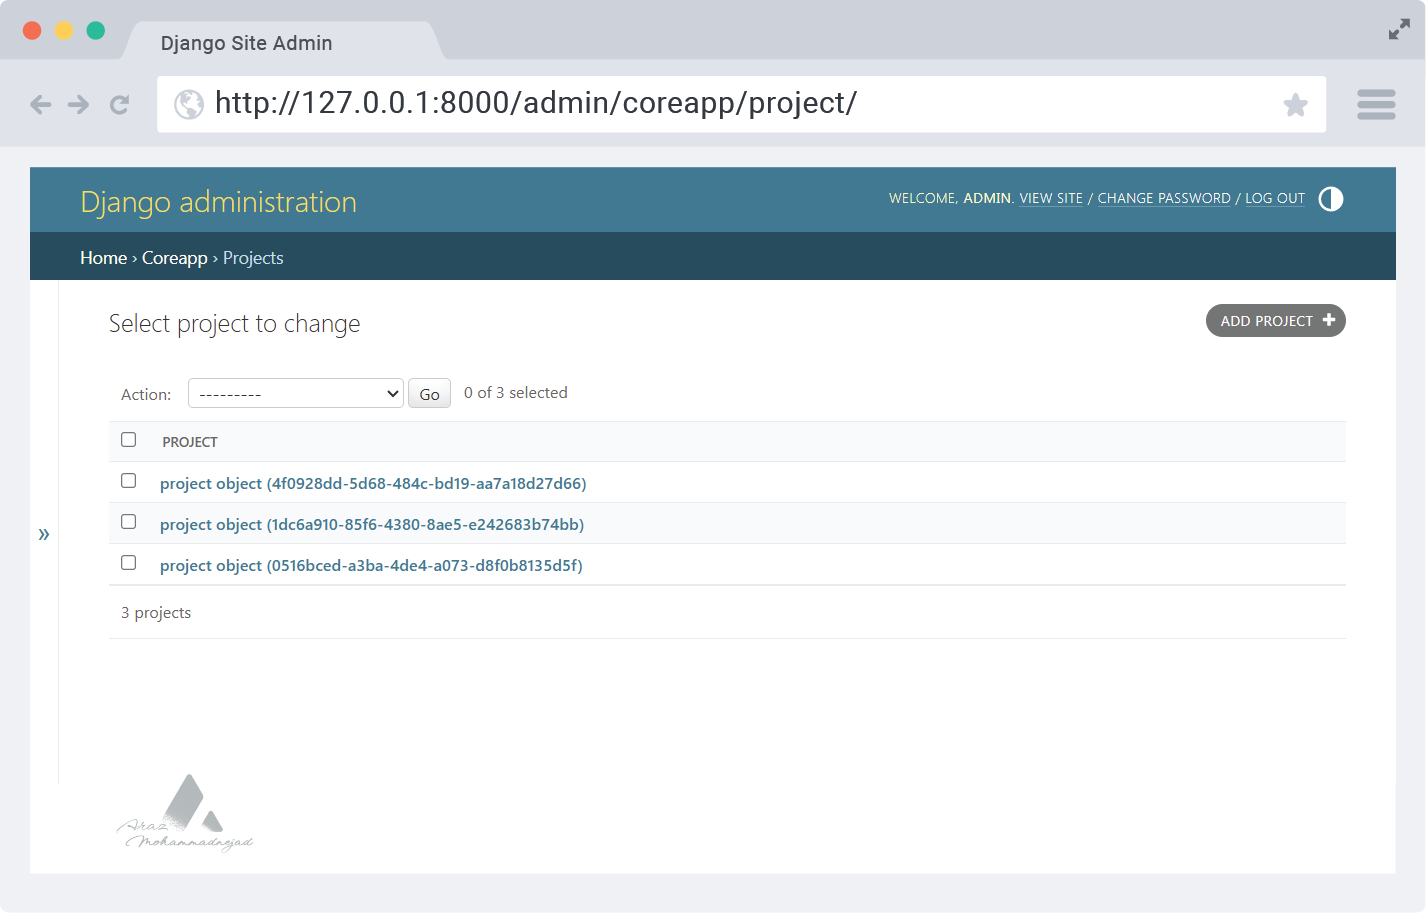Click the Projects breadcrumb text

click(253, 258)
